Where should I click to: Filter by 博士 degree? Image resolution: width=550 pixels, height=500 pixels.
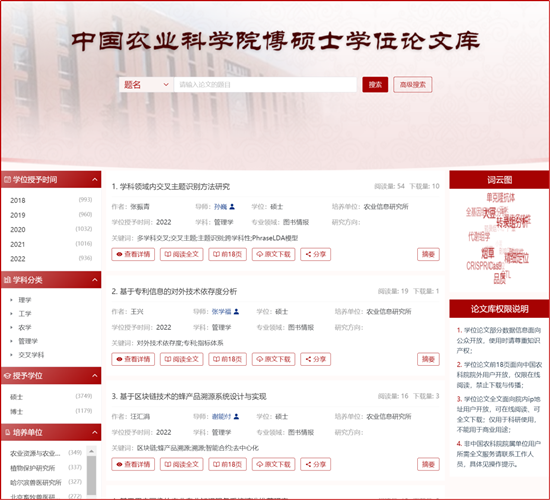(x=16, y=412)
